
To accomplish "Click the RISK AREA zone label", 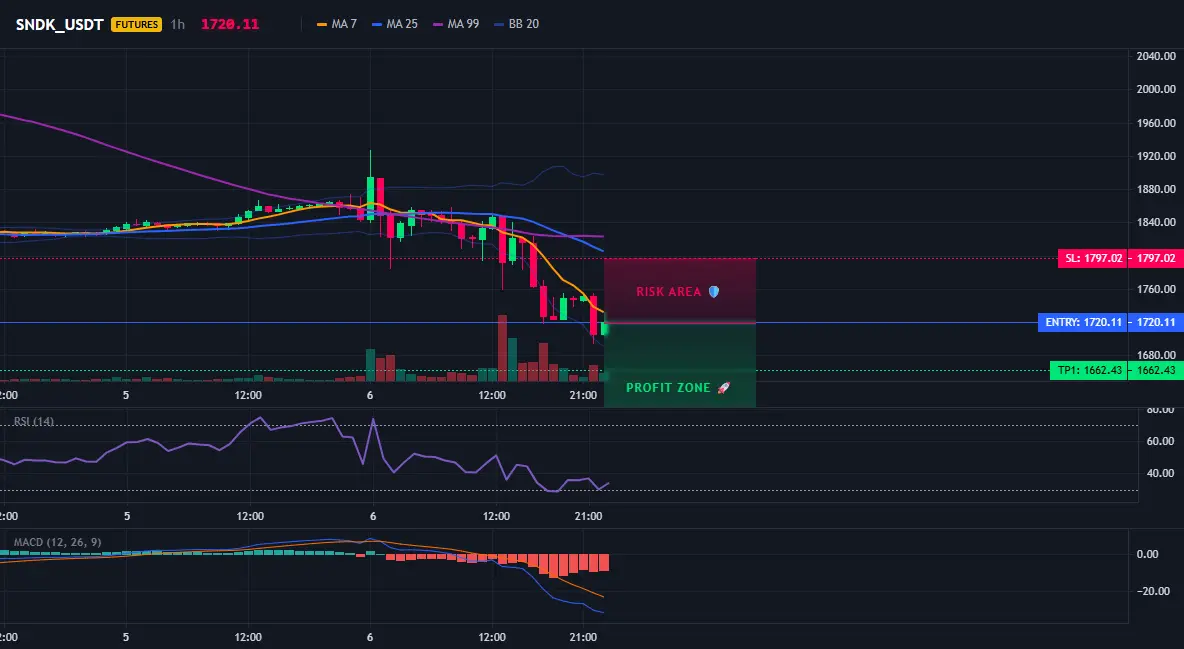I will point(678,292).
